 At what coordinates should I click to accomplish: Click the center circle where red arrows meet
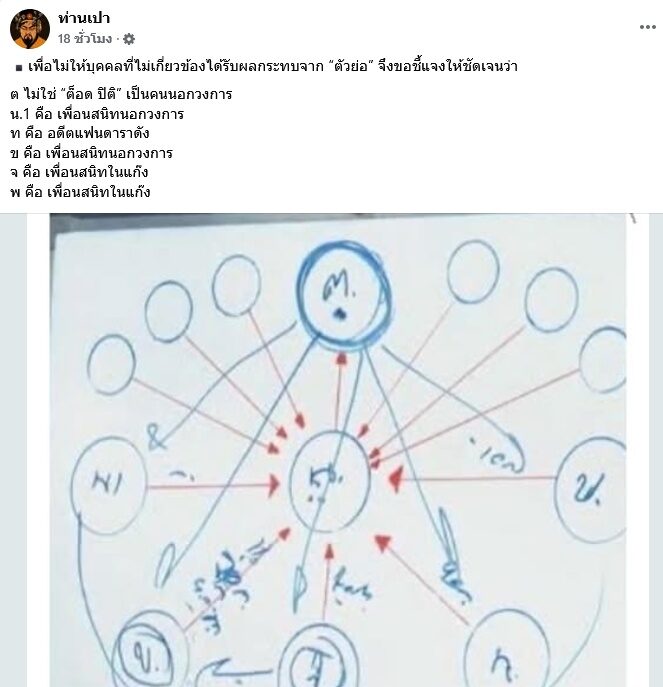pos(329,481)
